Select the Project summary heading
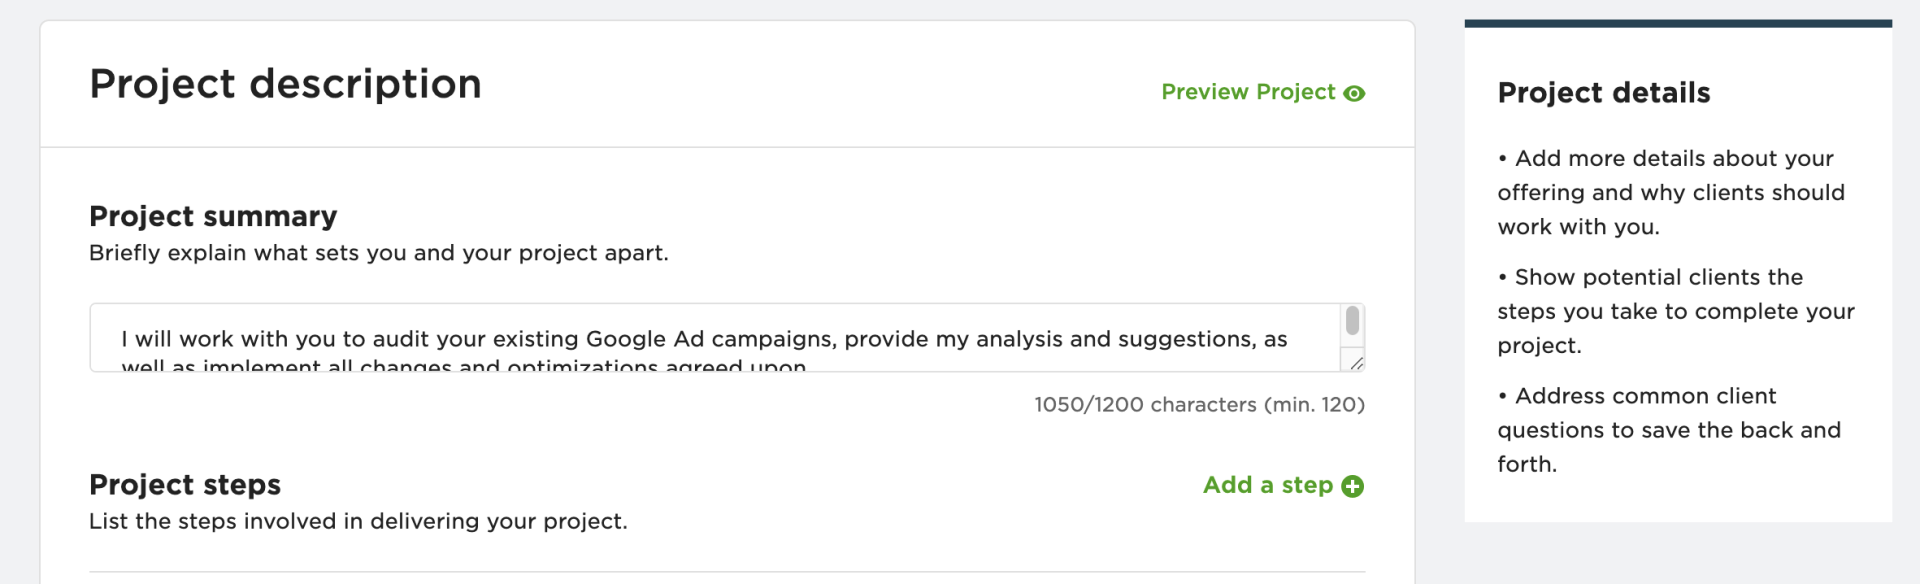The image size is (1920, 584). 213,216
